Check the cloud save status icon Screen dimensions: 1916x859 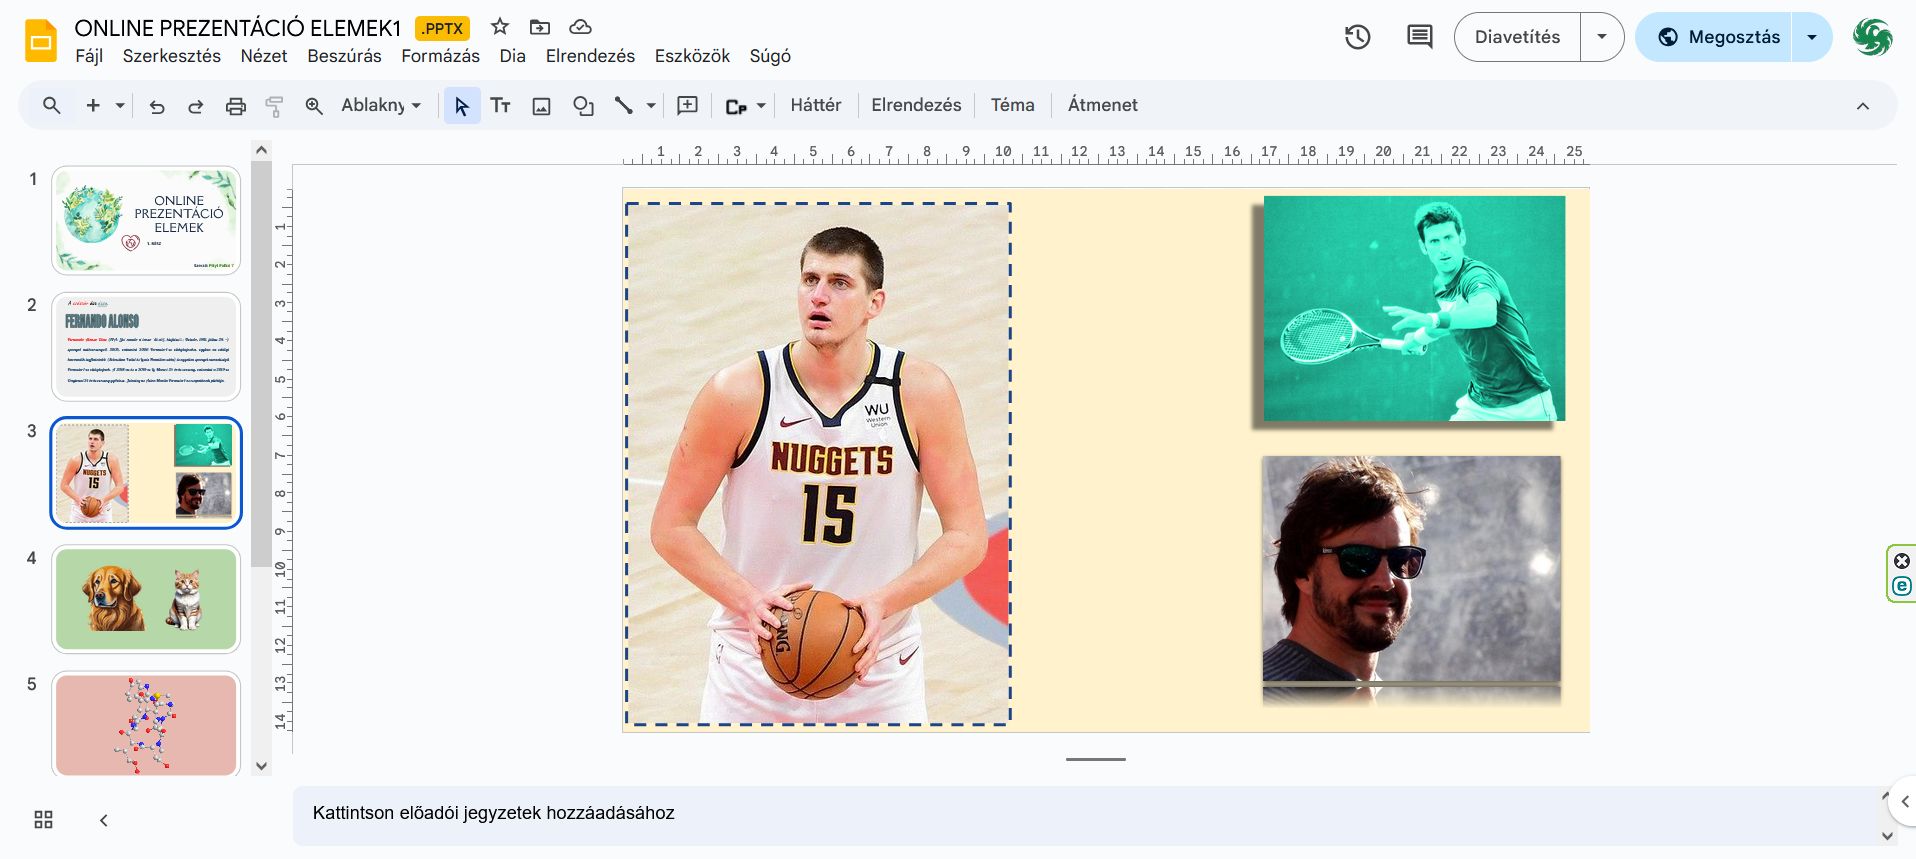580,27
